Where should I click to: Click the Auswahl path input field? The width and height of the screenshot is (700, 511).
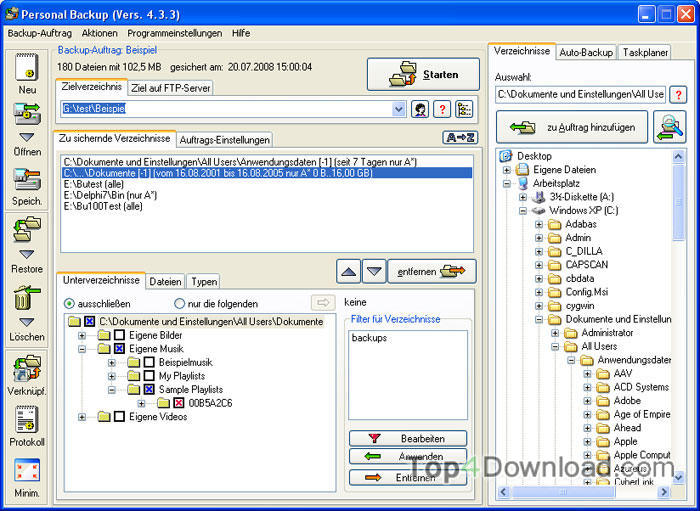click(x=580, y=95)
